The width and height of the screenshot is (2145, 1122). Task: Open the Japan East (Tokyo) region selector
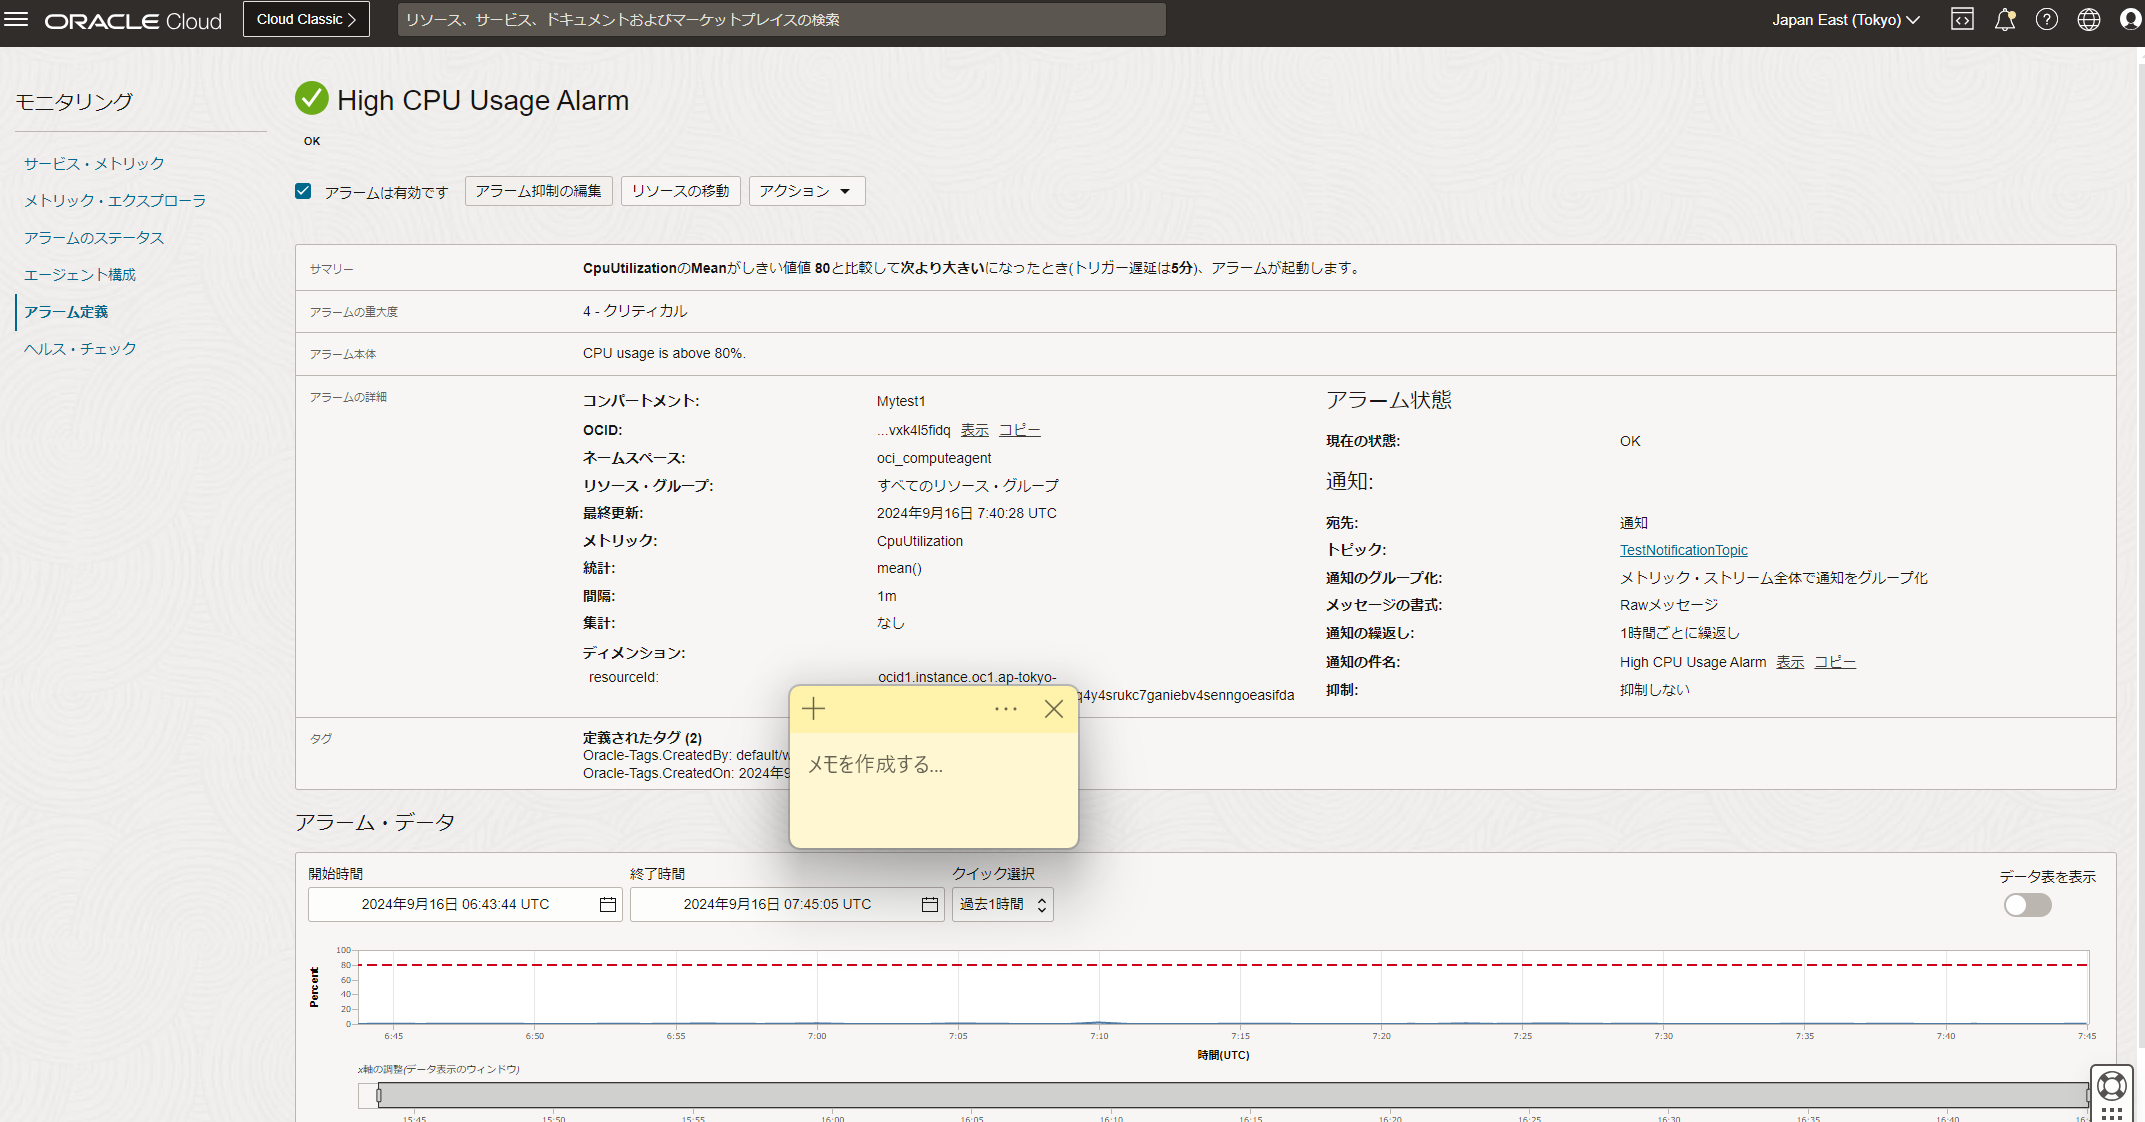click(1845, 20)
